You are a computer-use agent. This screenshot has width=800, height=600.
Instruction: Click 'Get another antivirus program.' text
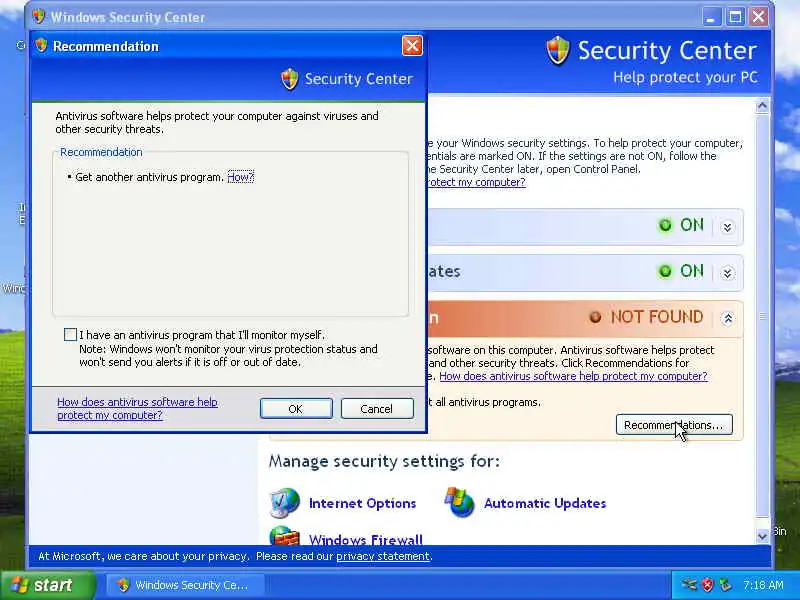[x=149, y=177]
